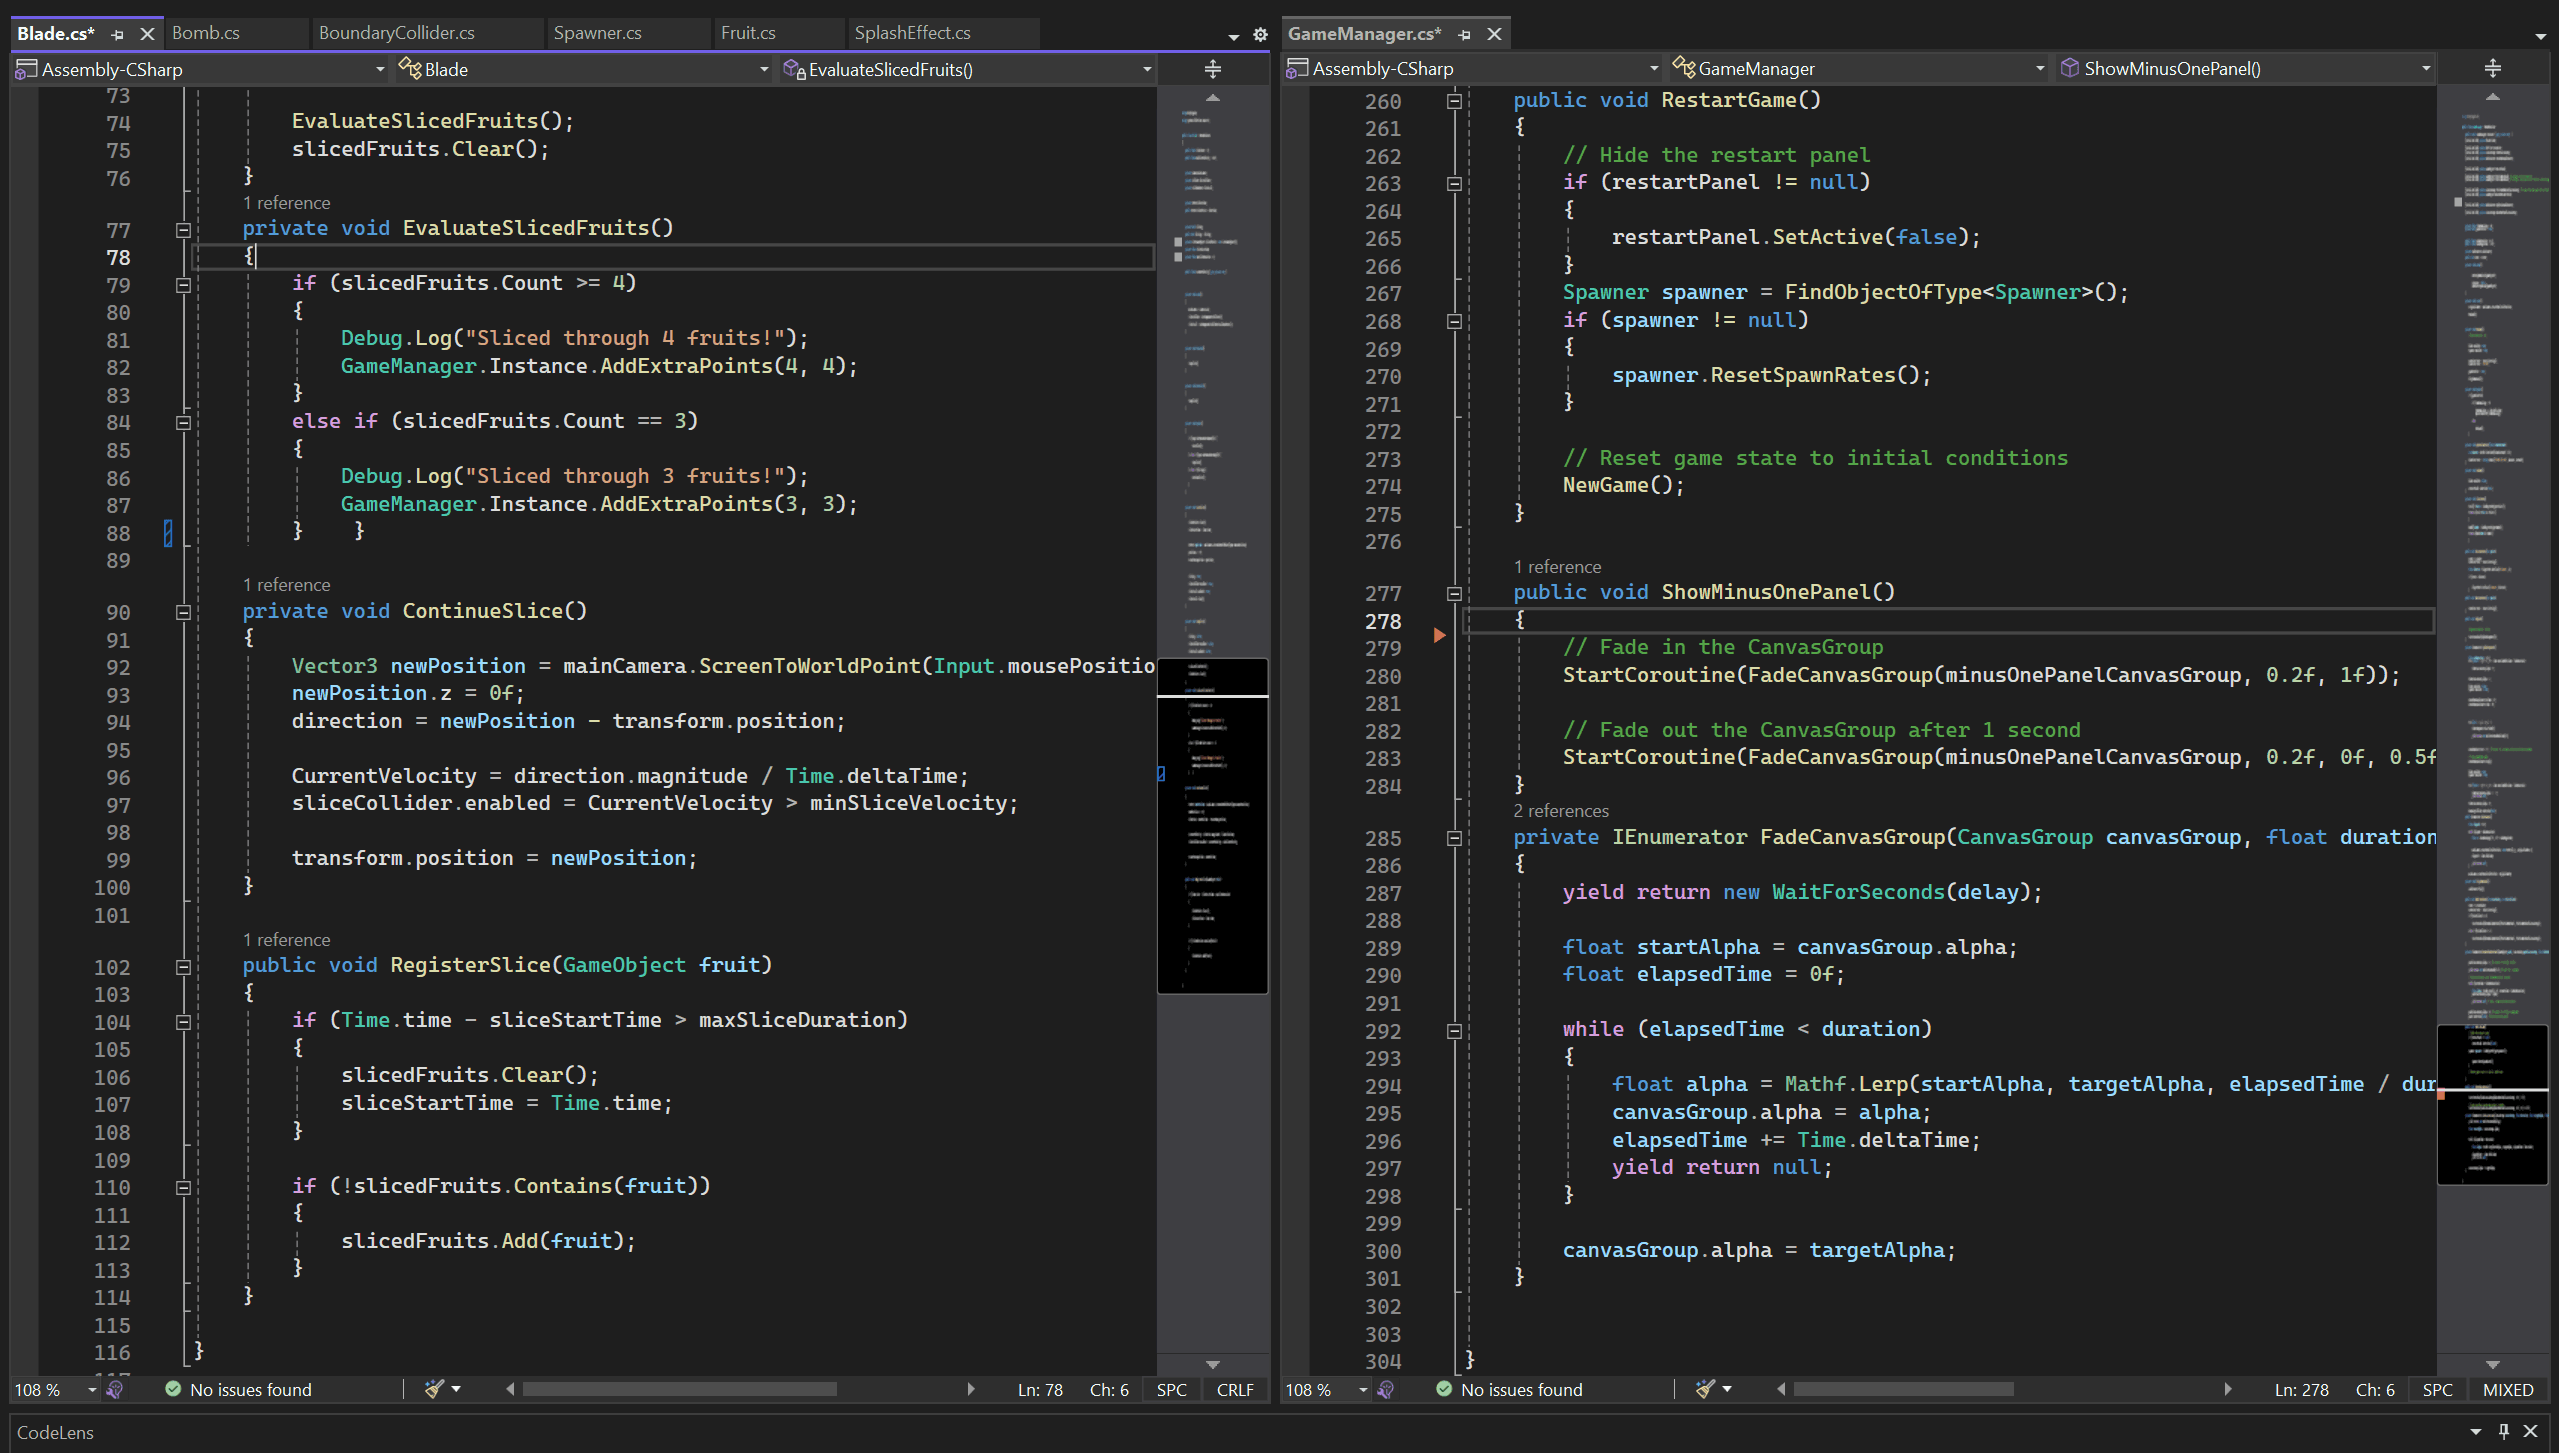Click '2 references' above FadeCanvasGroup
This screenshot has width=2559, height=1453.
[x=1560, y=811]
